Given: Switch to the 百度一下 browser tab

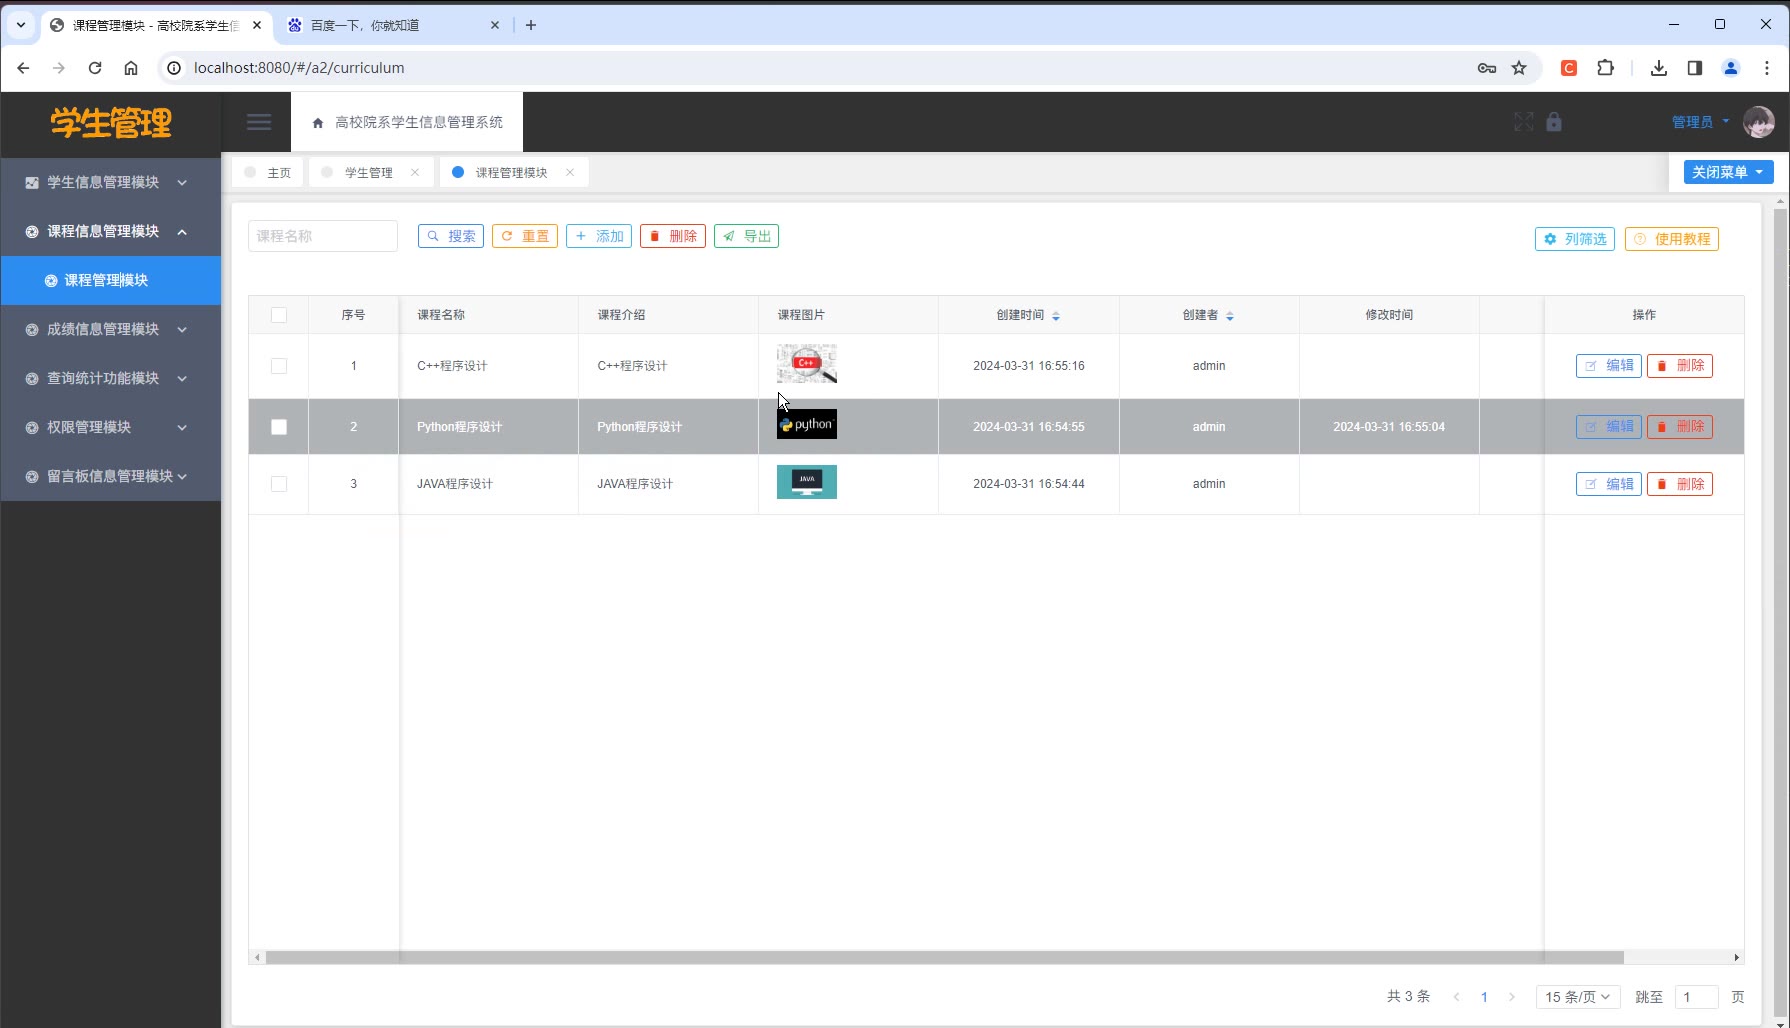Looking at the screenshot, I should [x=391, y=25].
